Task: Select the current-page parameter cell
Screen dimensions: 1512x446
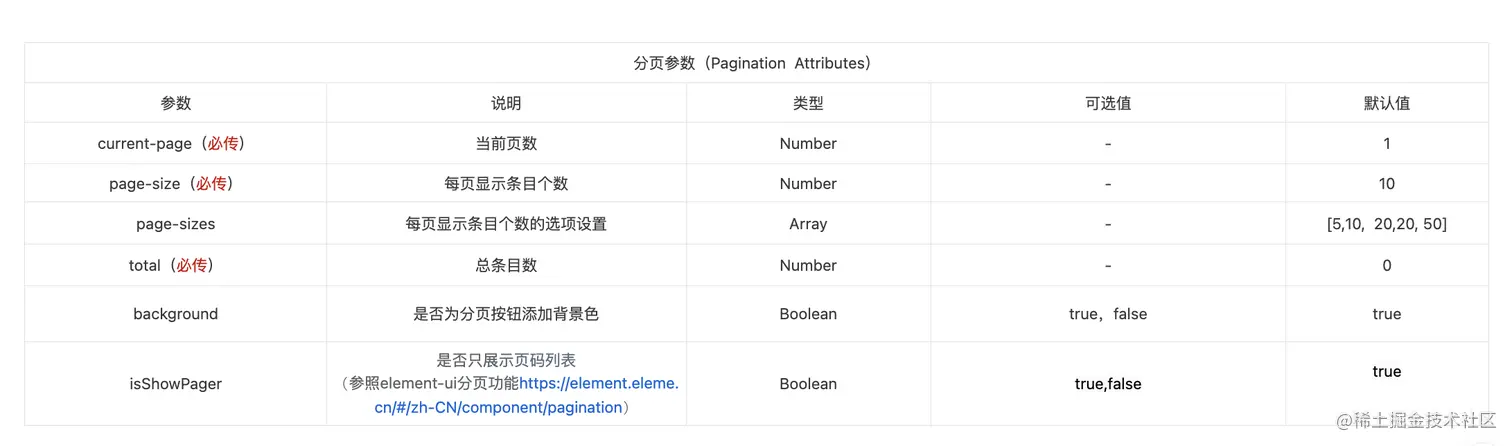Action: coord(176,143)
